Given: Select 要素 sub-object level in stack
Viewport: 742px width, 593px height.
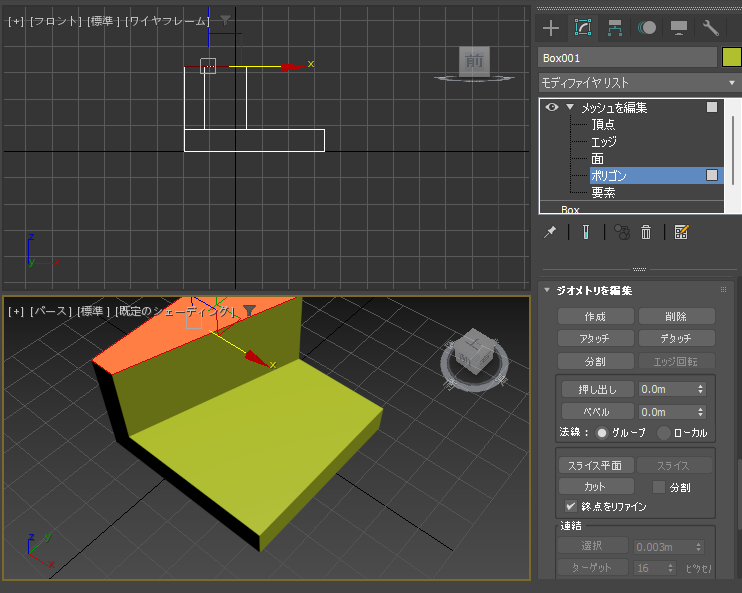Looking at the screenshot, I should point(603,193).
